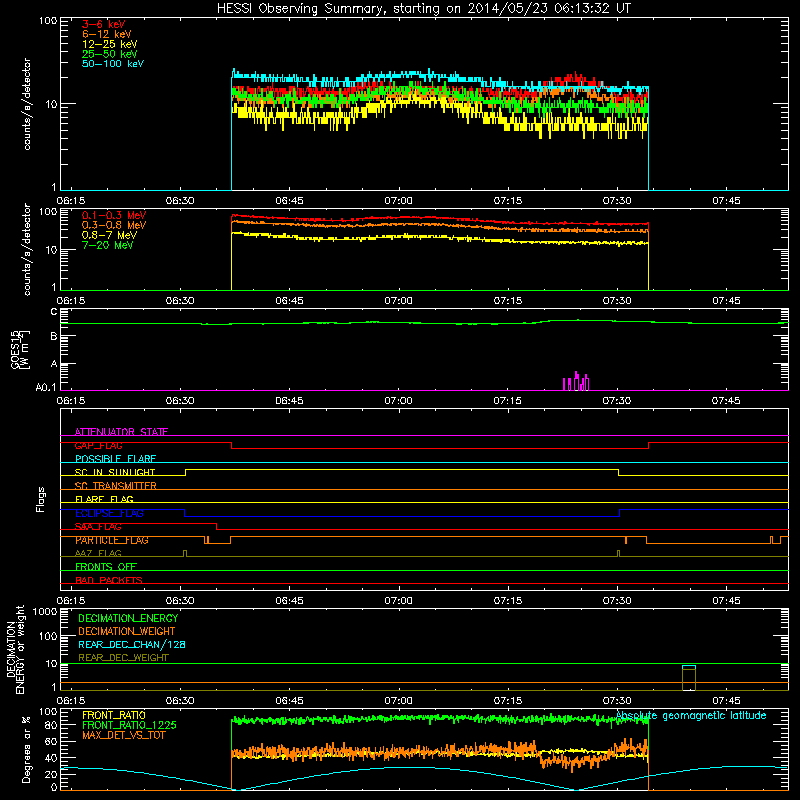The width and height of the screenshot is (800, 800).
Task: Click the ATTENUATOR_STATE flag label
Action: click(x=121, y=432)
